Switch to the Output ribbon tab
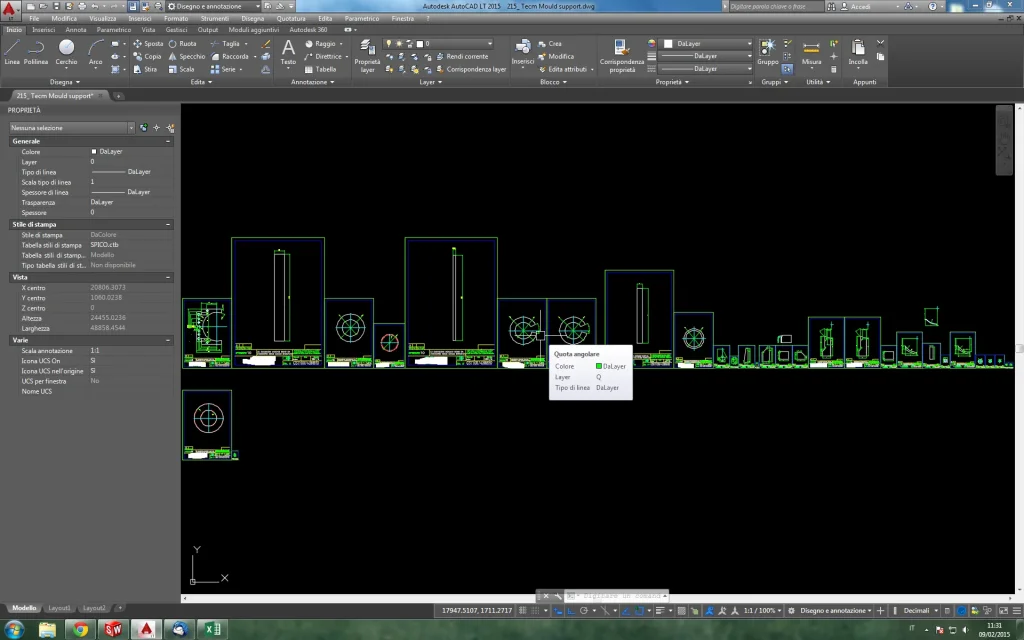Image resolution: width=1024 pixels, height=640 pixels. coord(208,30)
